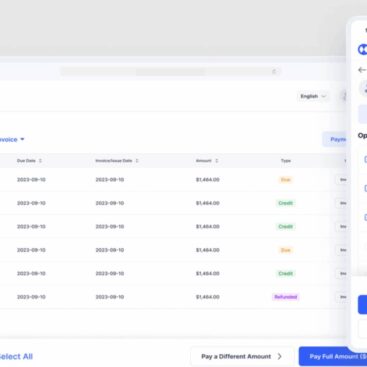Sort by Invoice/Issue Date column
This screenshot has height=367, width=367.
pyautogui.click(x=137, y=161)
